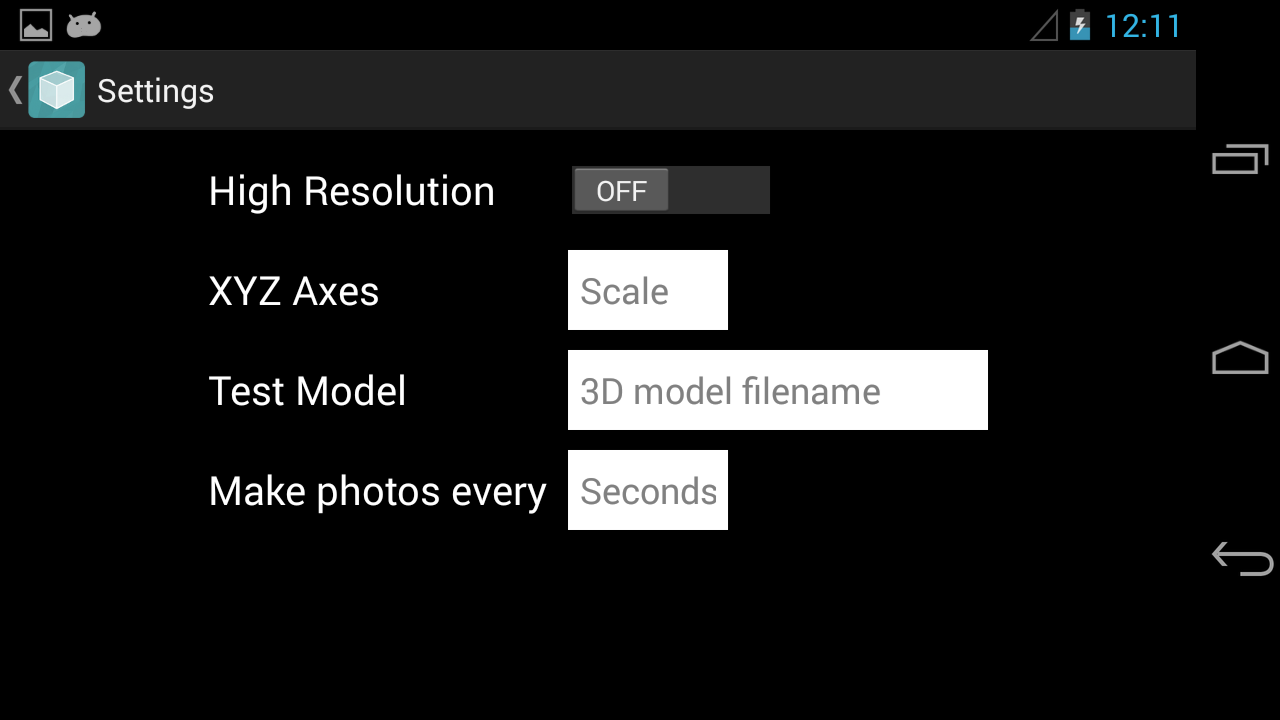
Task: Tap the High Resolution label
Action: point(351,191)
